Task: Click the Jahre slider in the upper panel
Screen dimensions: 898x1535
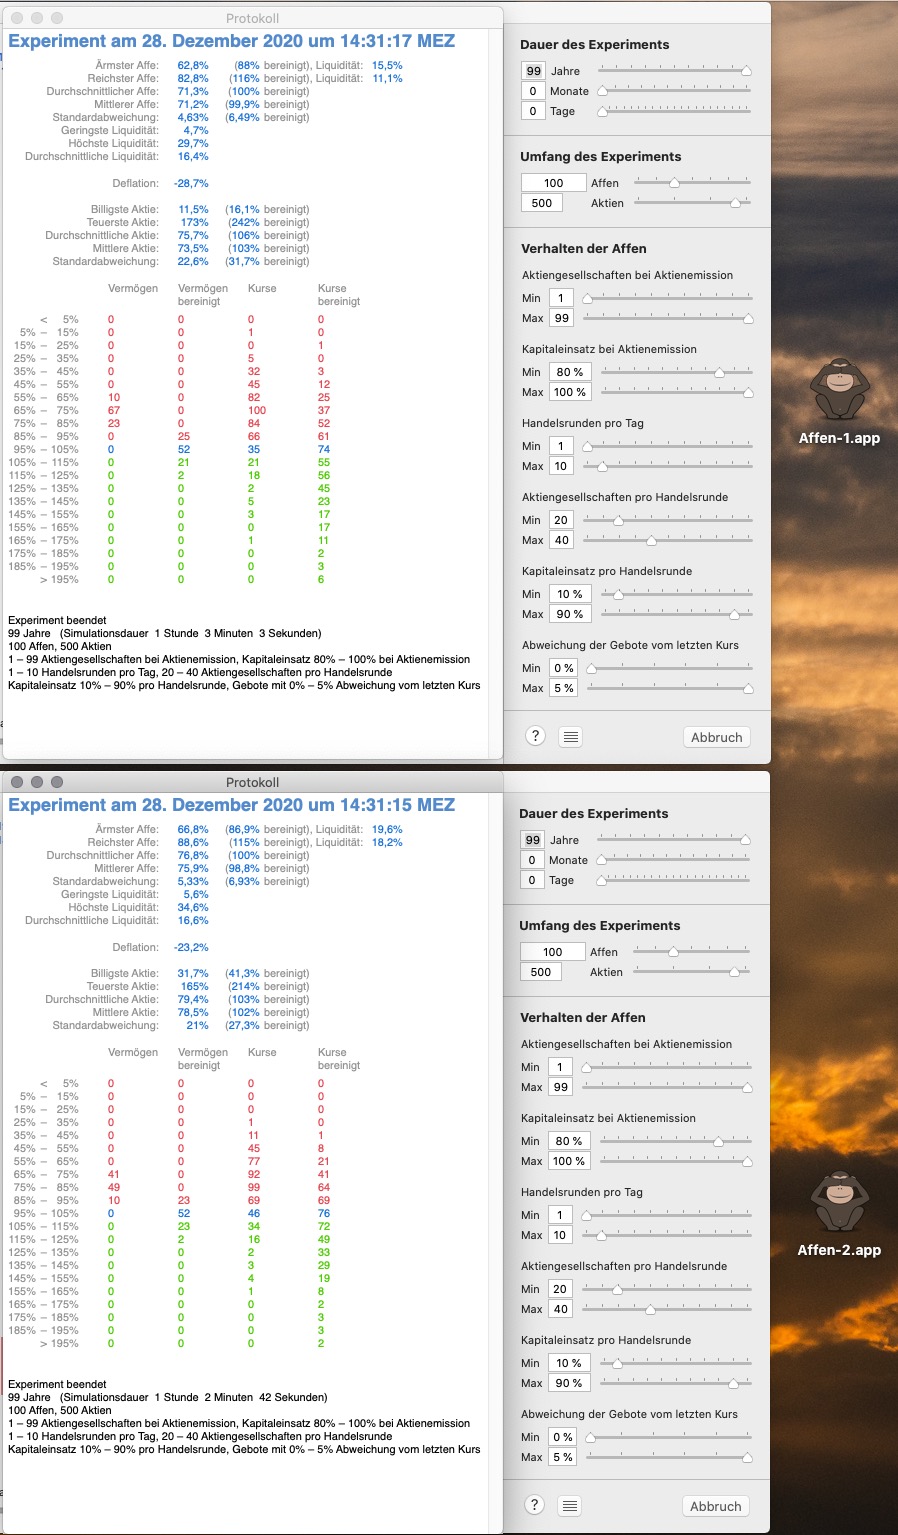Action: 675,71
